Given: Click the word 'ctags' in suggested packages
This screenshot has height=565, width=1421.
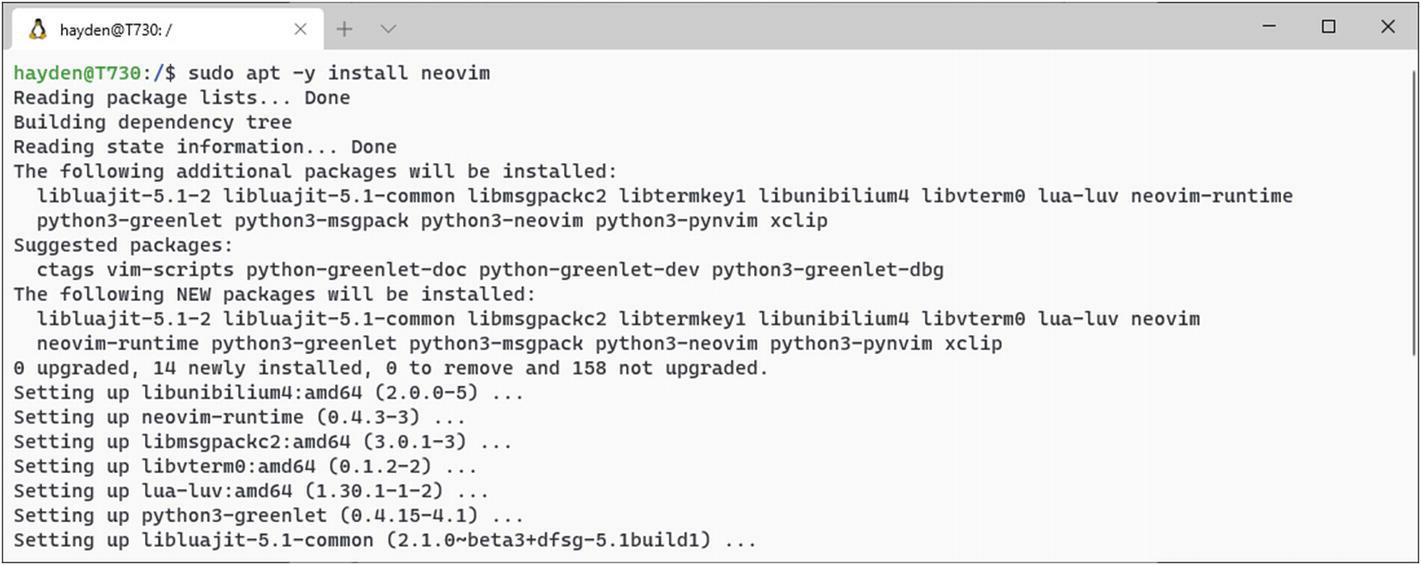Looking at the screenshot, I should point(65,270).
